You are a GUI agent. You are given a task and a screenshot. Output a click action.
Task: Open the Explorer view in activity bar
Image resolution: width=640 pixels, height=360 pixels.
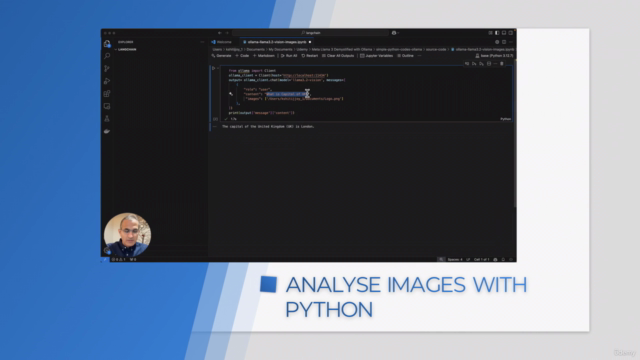(x=107, y=44)
